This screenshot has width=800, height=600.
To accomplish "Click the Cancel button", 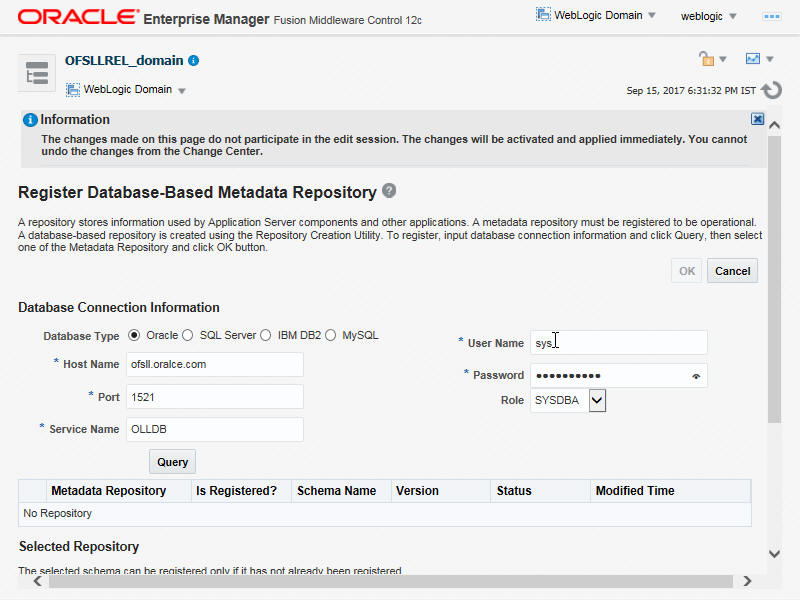I will coord(732,271).
